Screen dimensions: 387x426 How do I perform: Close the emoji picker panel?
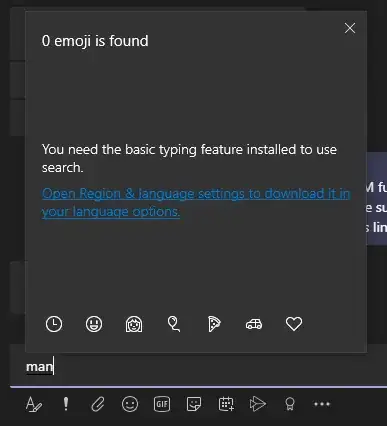[x=350, y=28]
